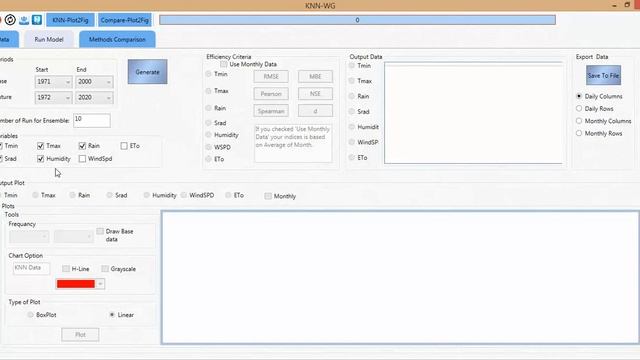Check the ETo variable checkbox
Viewport: 640px width, 360px height.
pos(124,146)
